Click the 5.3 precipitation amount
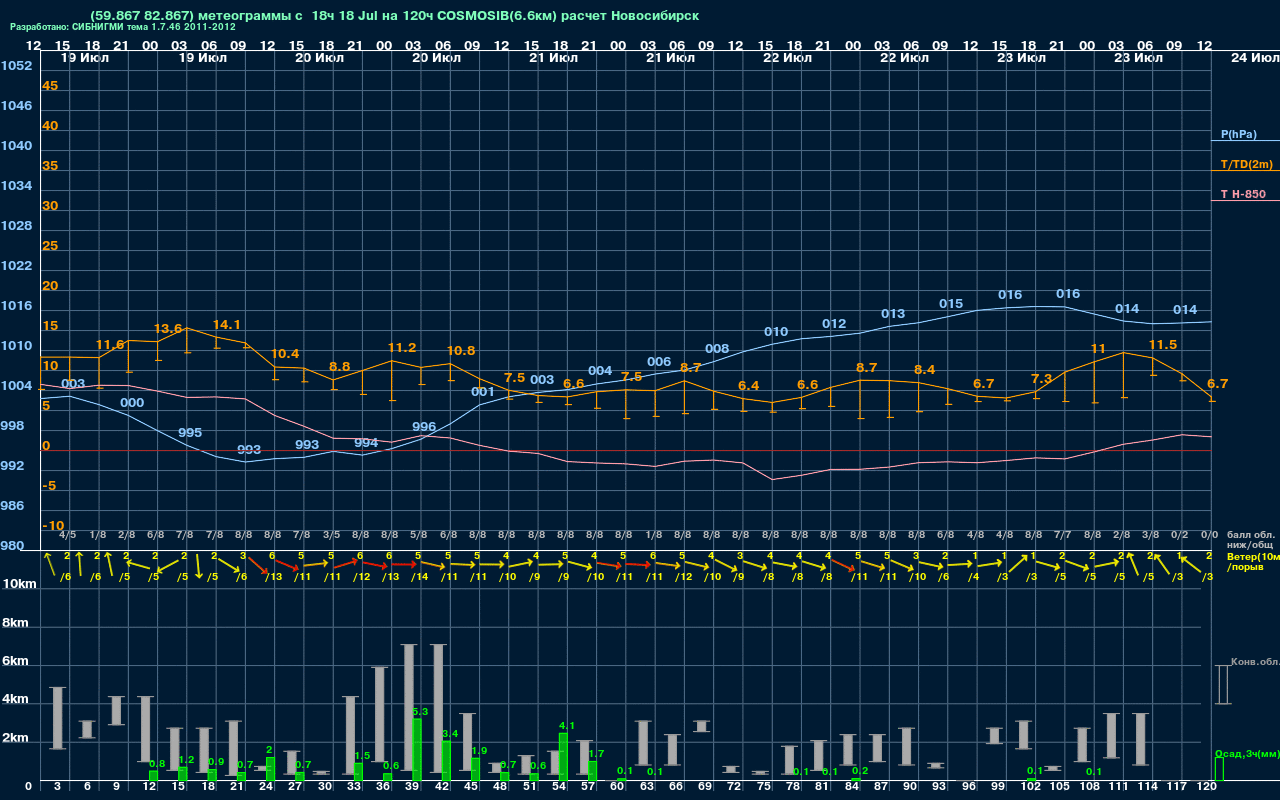The width and height of the screenshot is (1280, 800). (420, 712)
